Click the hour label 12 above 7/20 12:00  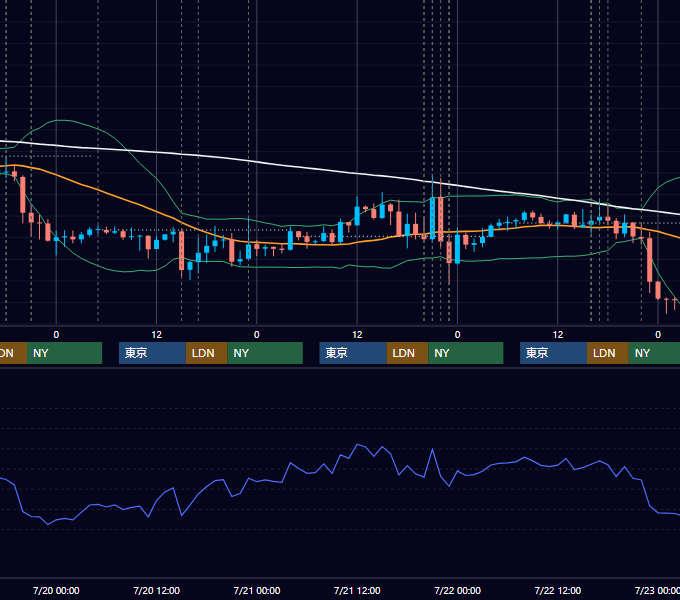point(157,335)
